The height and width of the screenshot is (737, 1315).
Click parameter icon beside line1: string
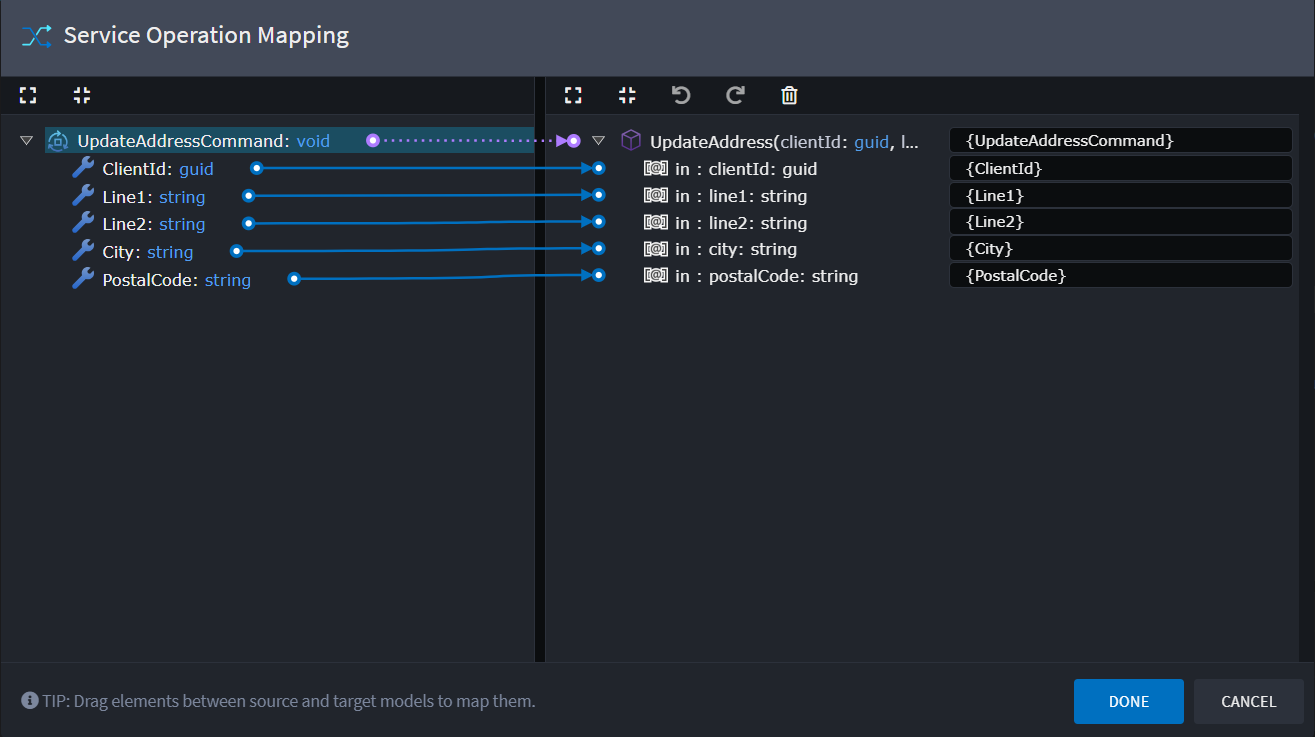(x=655, y=196)
